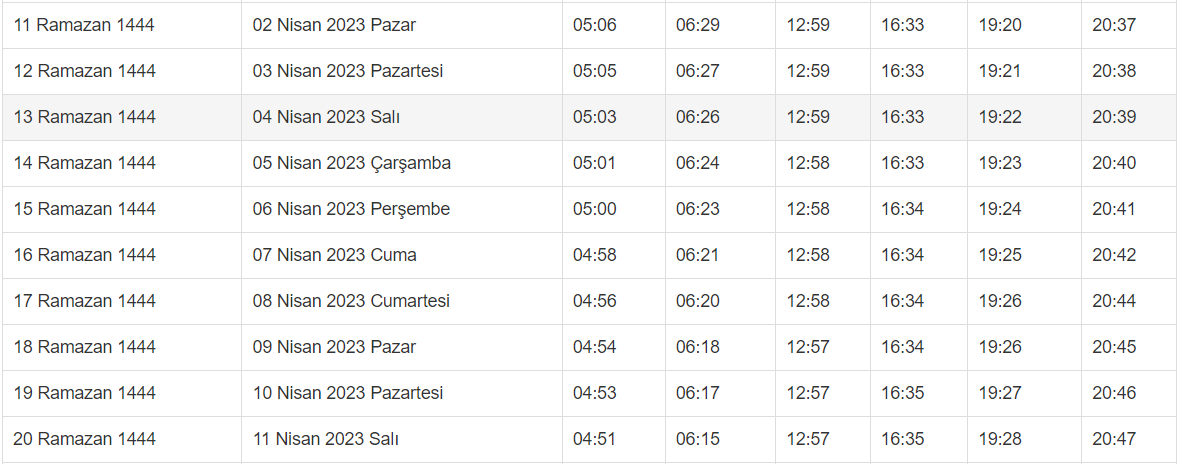Click the 20:47 time cell
The width and height of the screenshot is (1179, 464).
click(1114, 439)
